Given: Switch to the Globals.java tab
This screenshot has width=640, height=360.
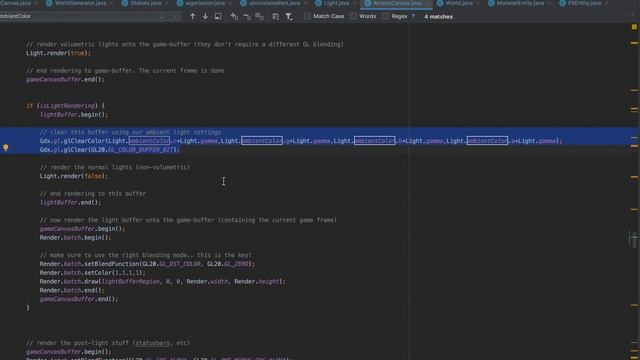Looking at the screenshot, I should pos(146,3).
